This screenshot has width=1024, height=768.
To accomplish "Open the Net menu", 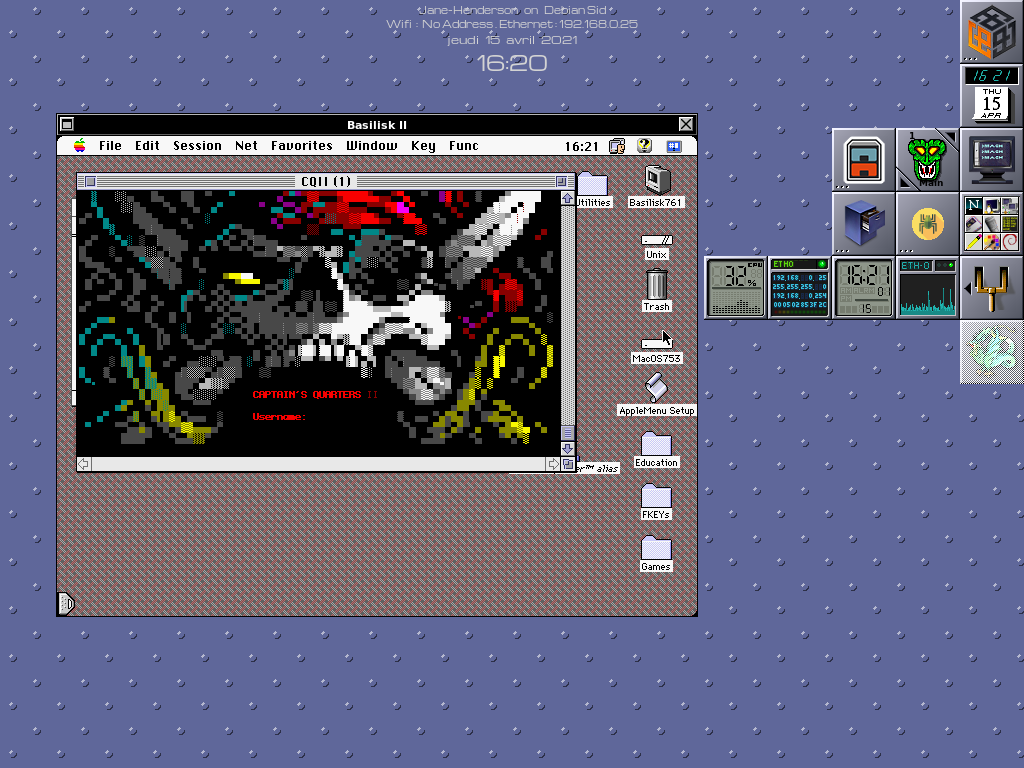I will [x=246, y=146].
